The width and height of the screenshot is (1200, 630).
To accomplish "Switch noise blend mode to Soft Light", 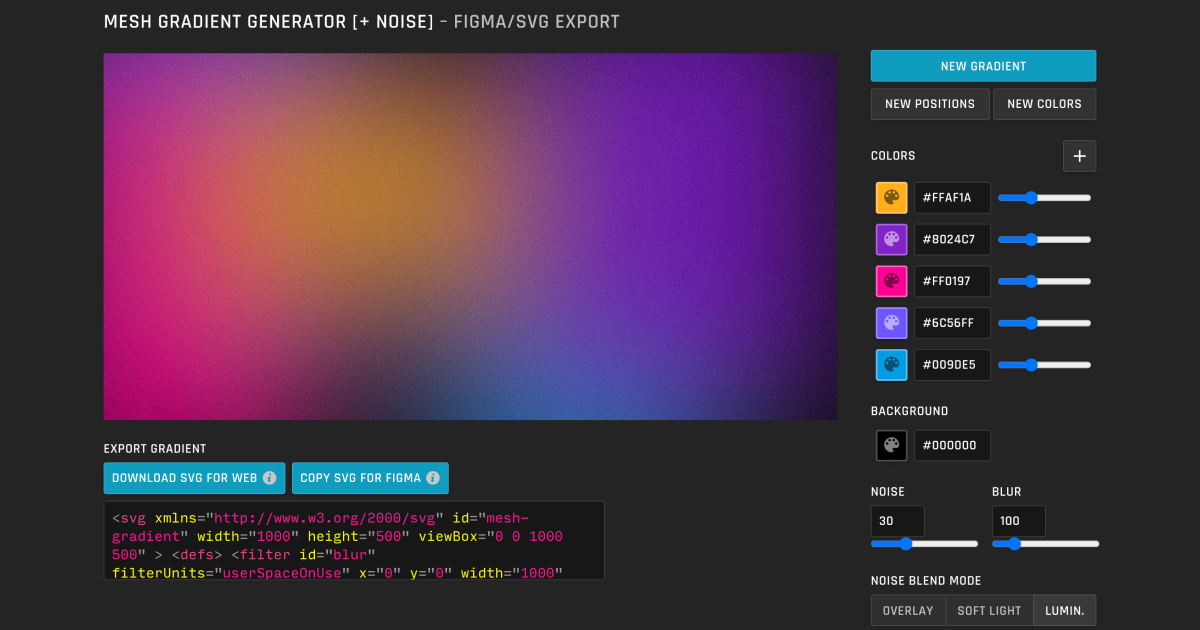I will pos(989,610).
